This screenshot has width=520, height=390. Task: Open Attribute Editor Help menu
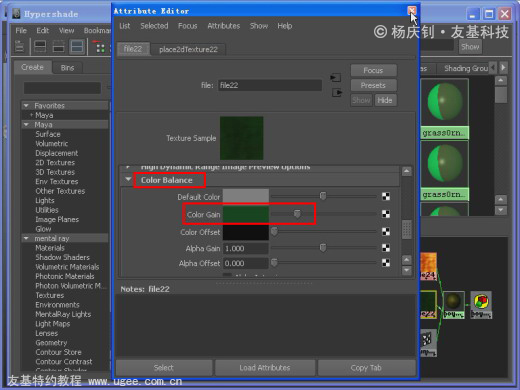click(285, 26)
